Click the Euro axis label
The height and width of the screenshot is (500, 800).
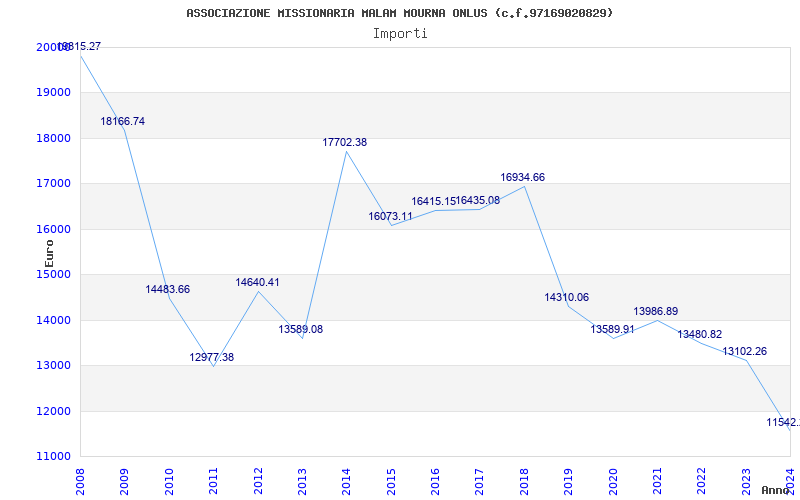(x=49, y=253)
